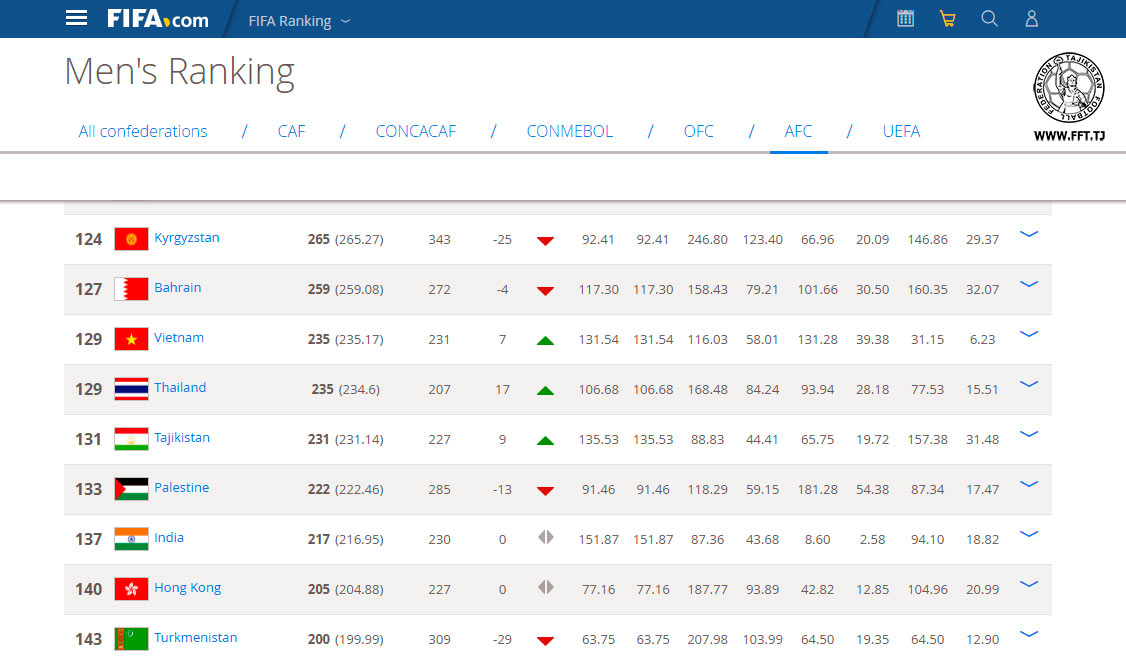The image size is (1126, 660).
Task: Click the search magnifier icon
Action: tap(989, 18)
